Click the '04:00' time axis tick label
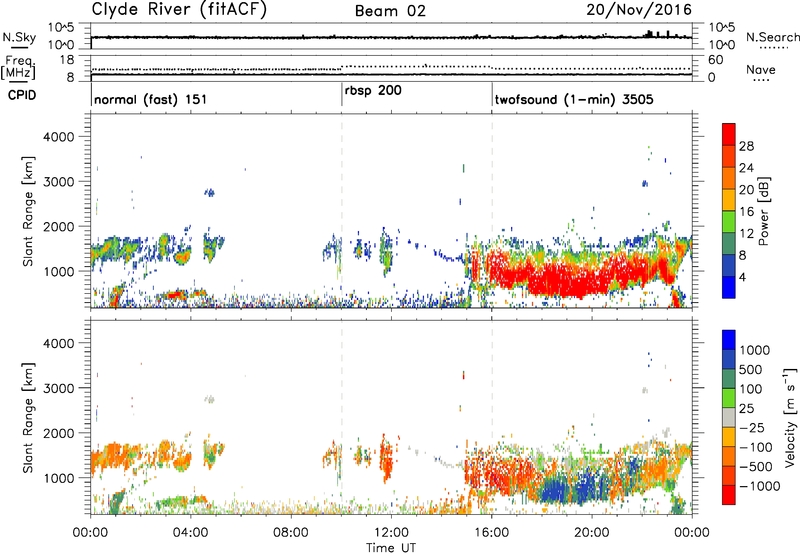 point(190,533)
